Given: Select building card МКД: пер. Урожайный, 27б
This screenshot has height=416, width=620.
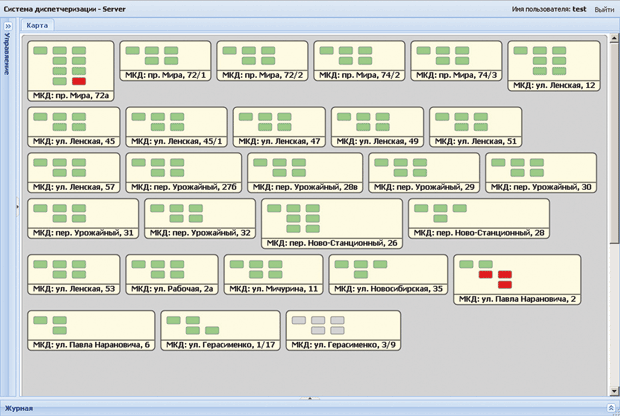Looking at the screenshot, I should click(x=183, y=173).
